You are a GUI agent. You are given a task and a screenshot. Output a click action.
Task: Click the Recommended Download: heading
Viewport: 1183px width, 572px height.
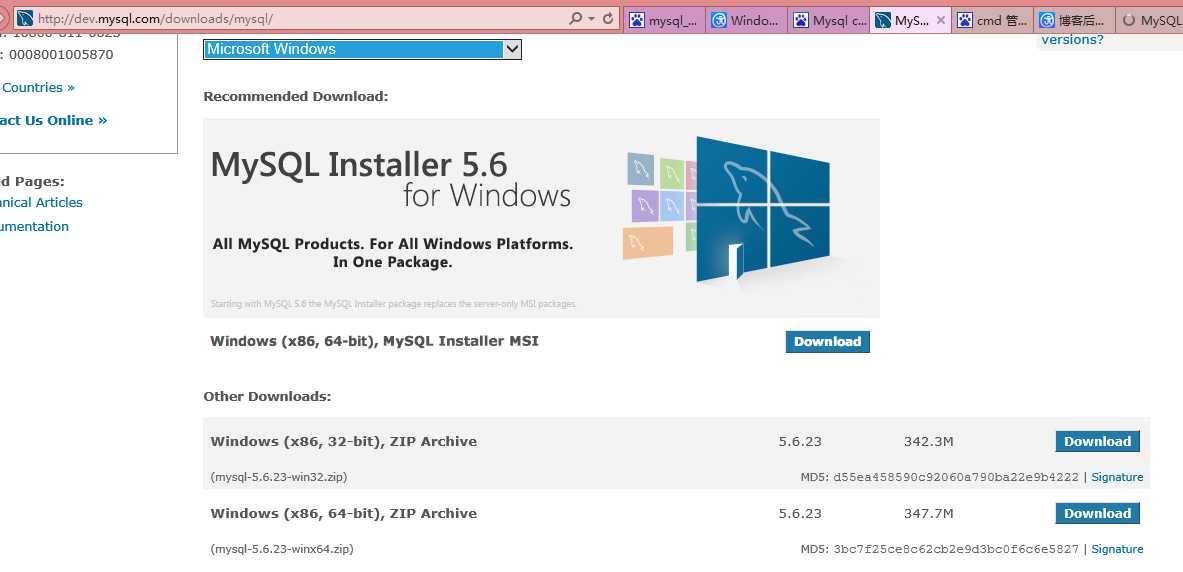point(296,97)
